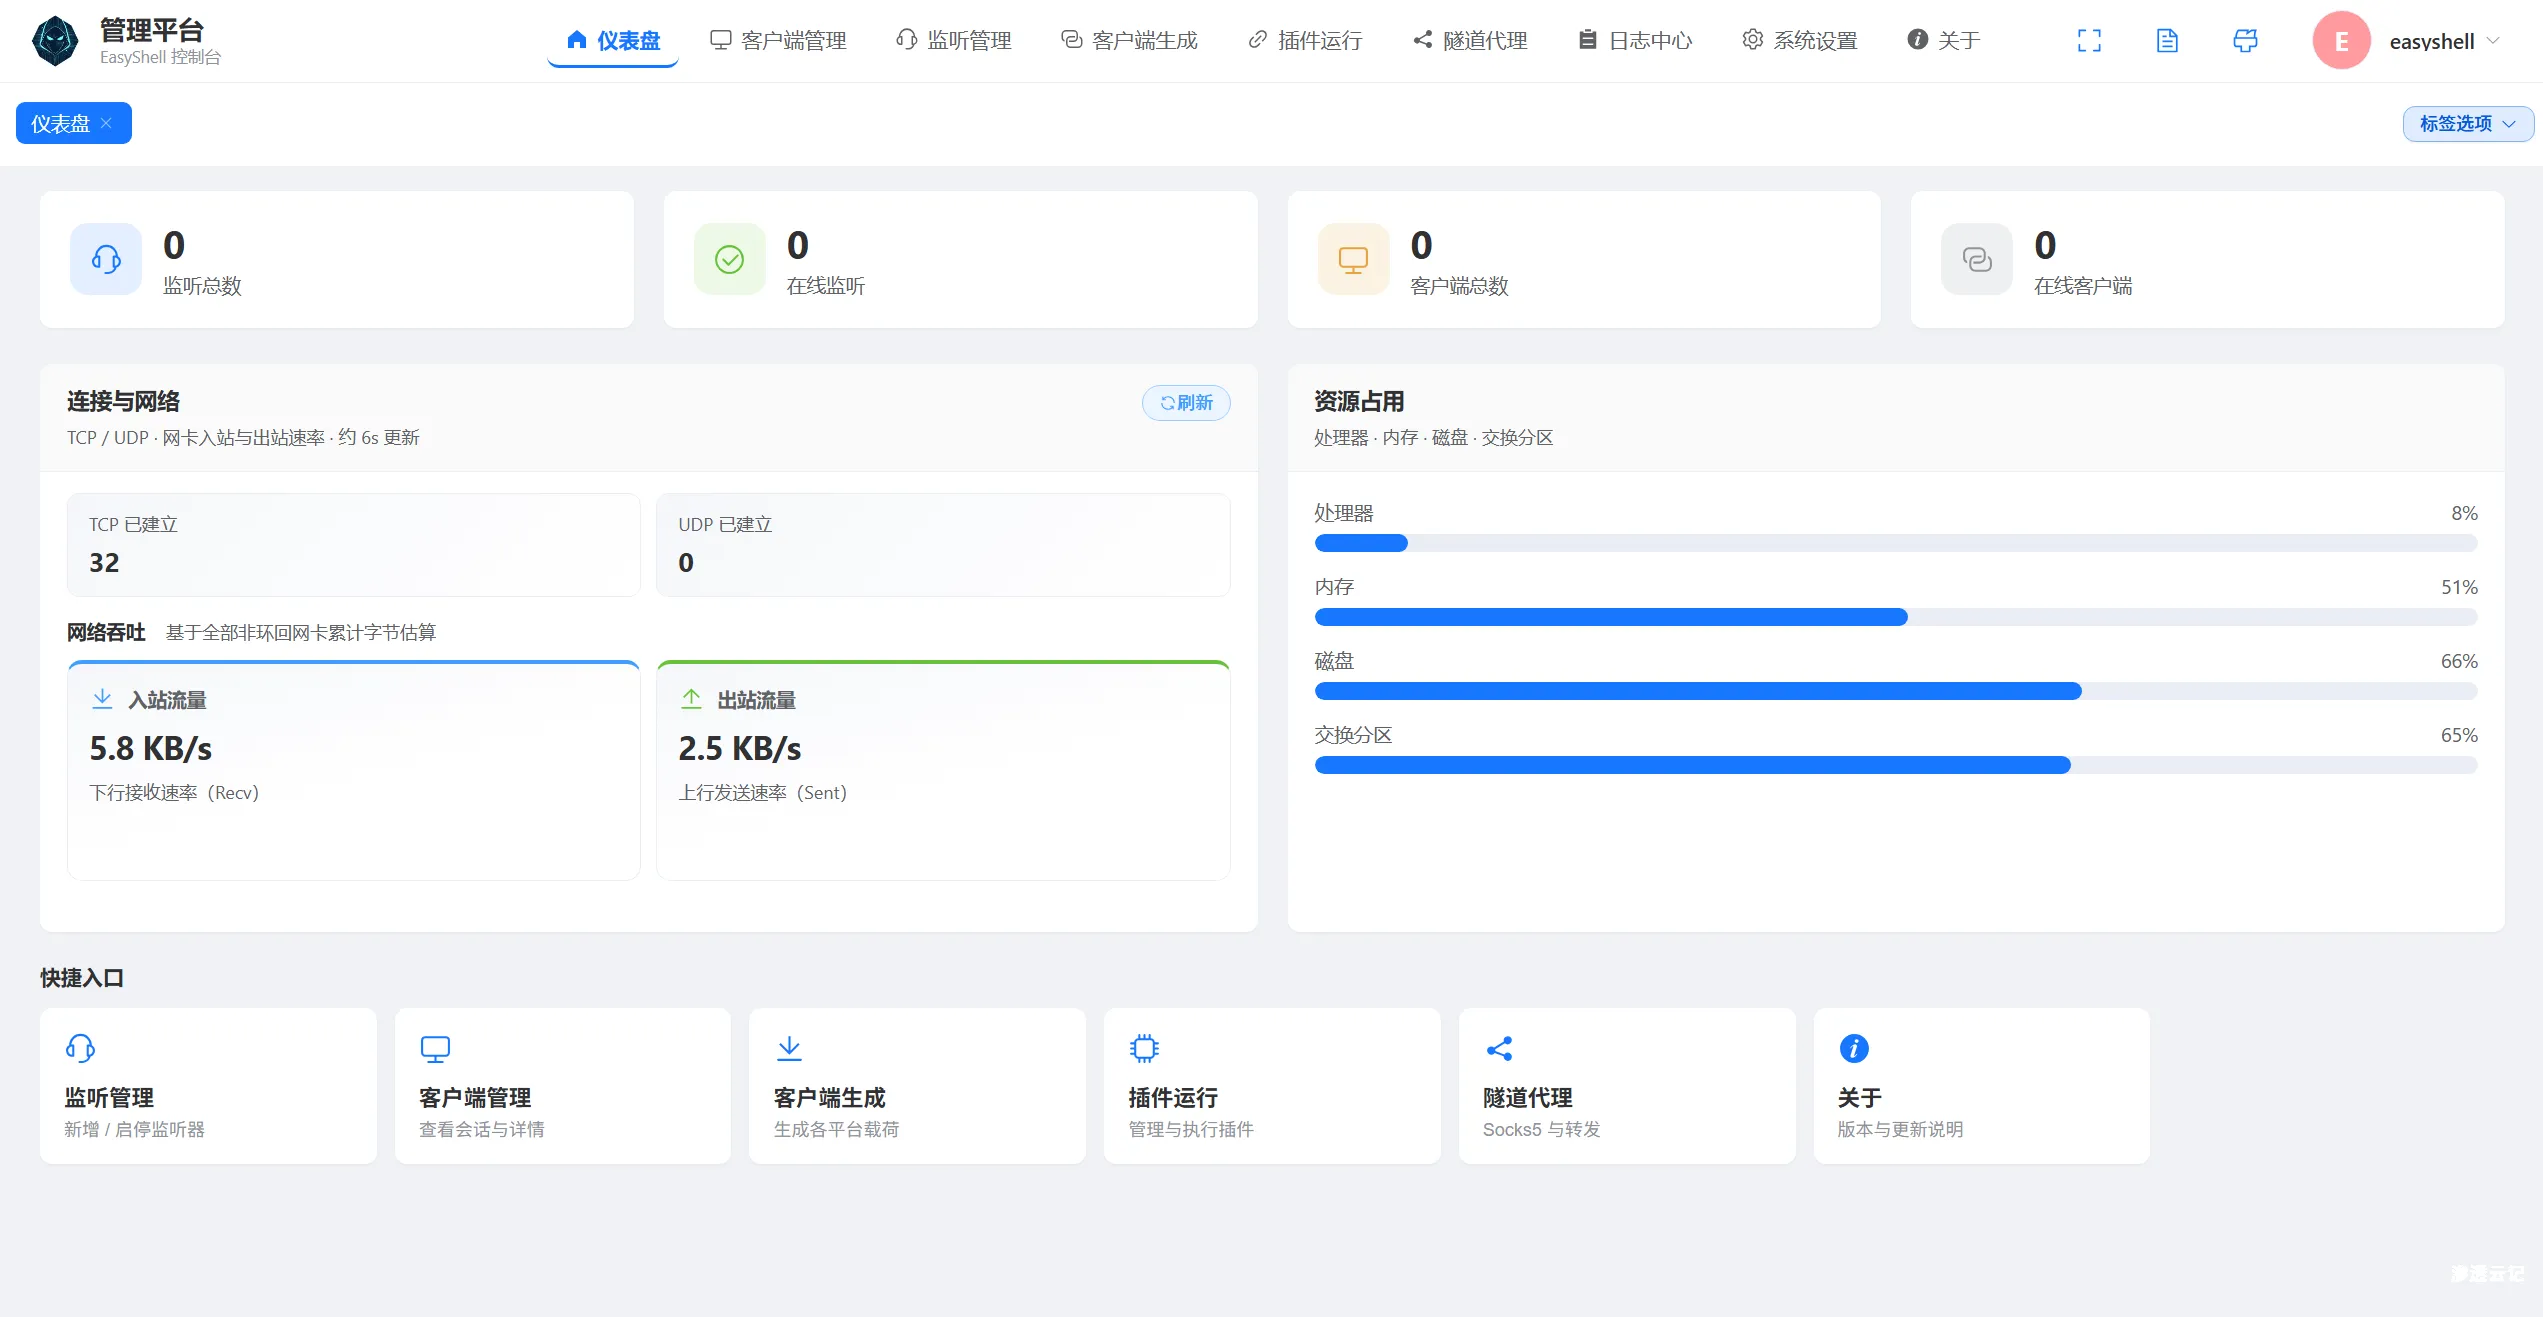The height and width of the screenshot is (1317, 2543).
Task: Click the printer-like header icon
Action: (x=2245, y=41)
